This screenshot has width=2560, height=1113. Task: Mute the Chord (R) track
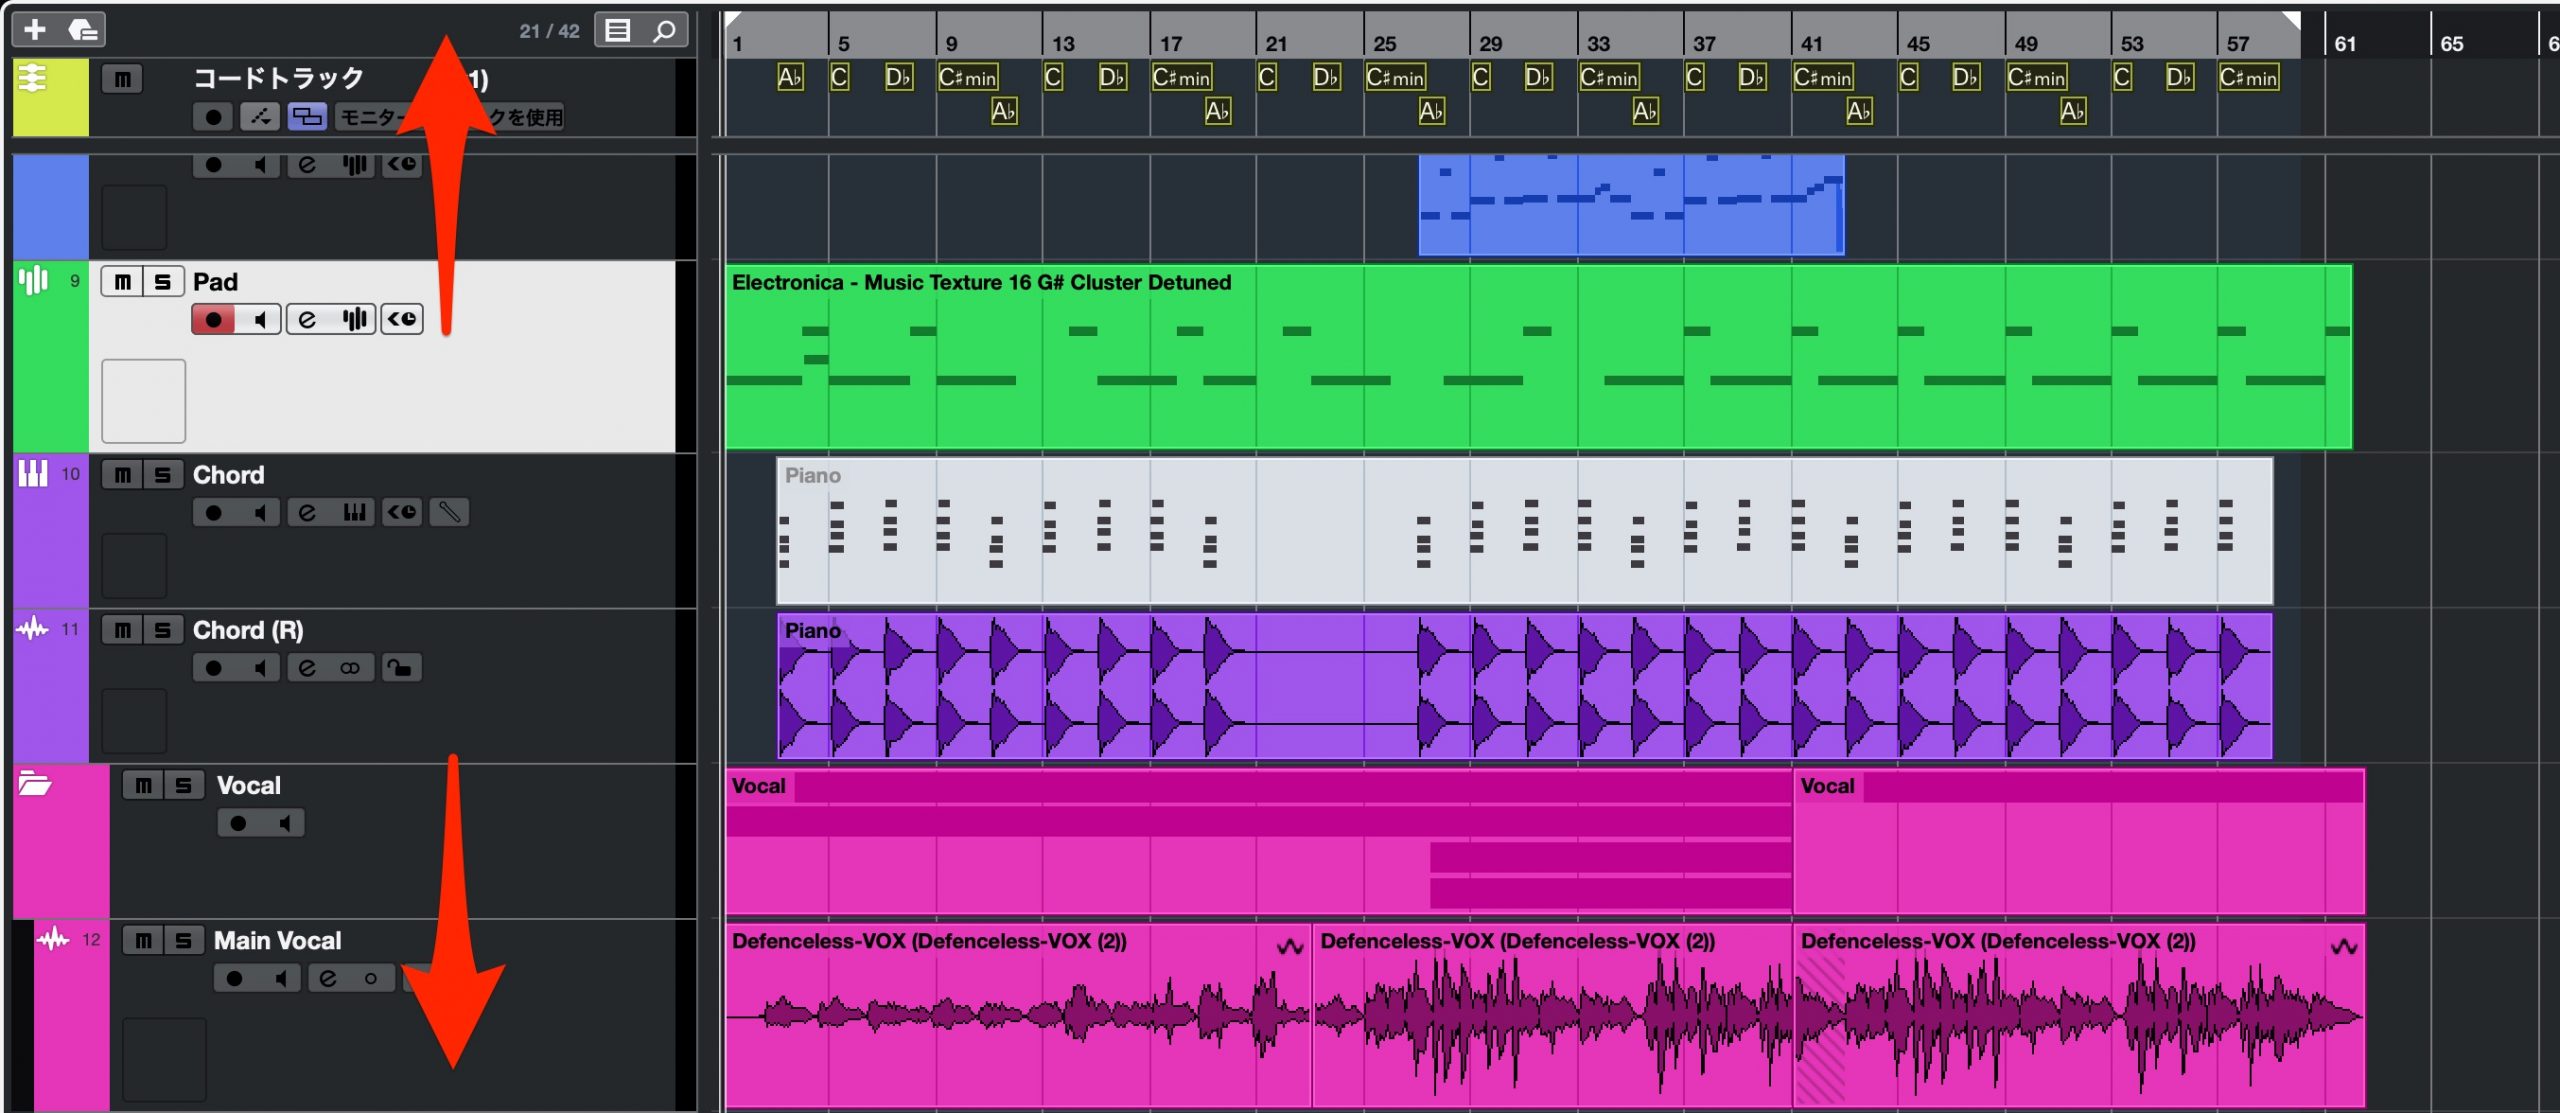(x=122, y=630)
